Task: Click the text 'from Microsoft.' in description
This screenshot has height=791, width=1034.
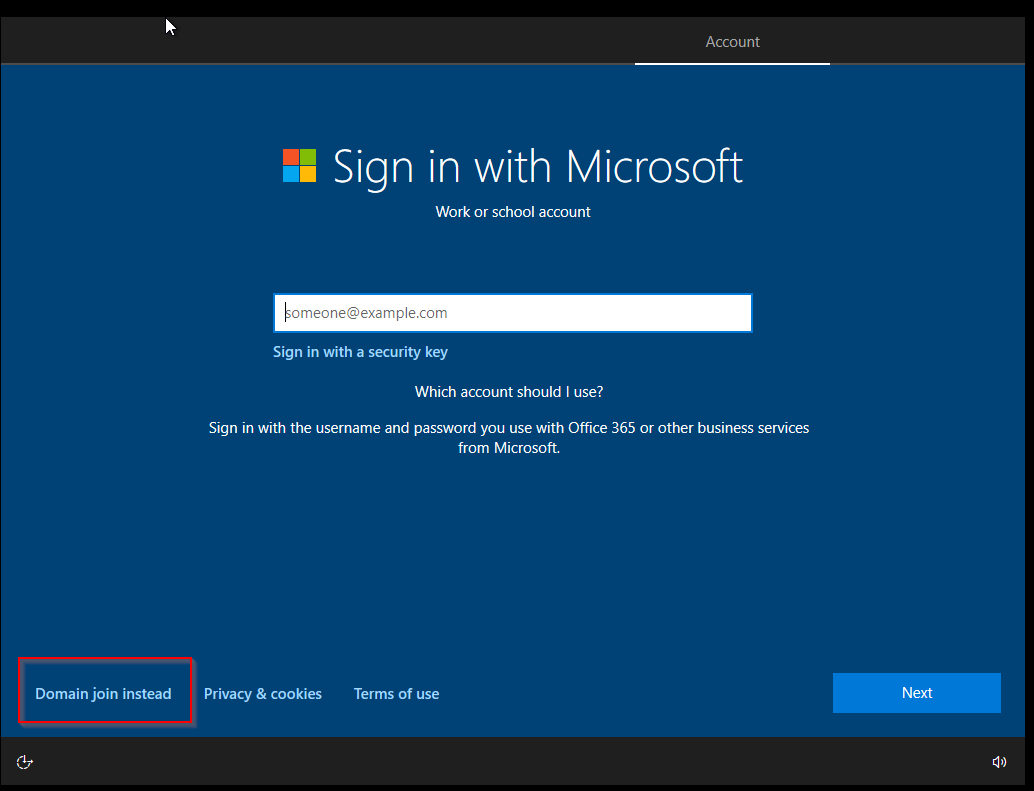Action: point(508,448)
